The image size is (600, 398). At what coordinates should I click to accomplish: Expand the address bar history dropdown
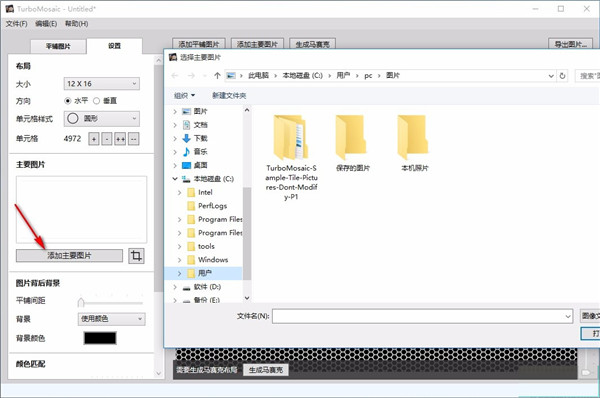551,76
